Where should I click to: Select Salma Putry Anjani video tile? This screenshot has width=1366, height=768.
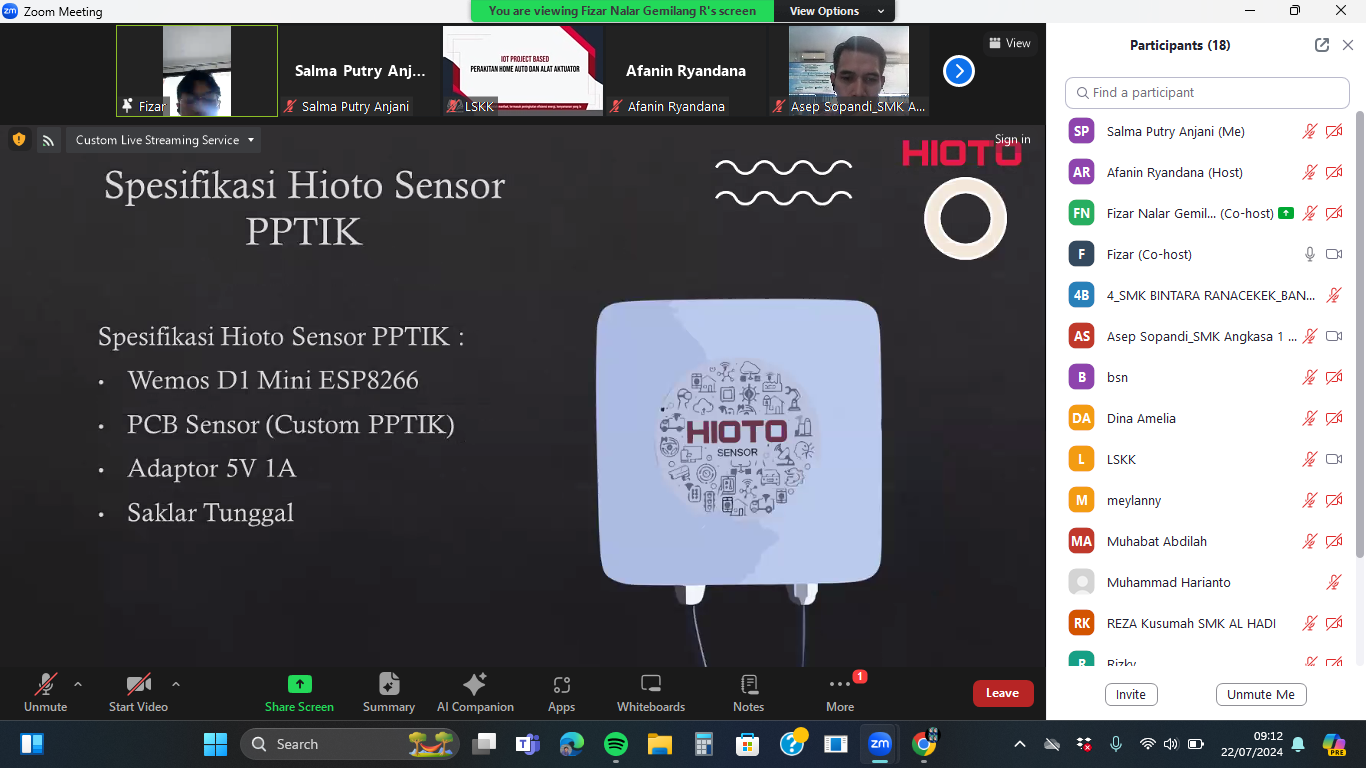(360, 71)
